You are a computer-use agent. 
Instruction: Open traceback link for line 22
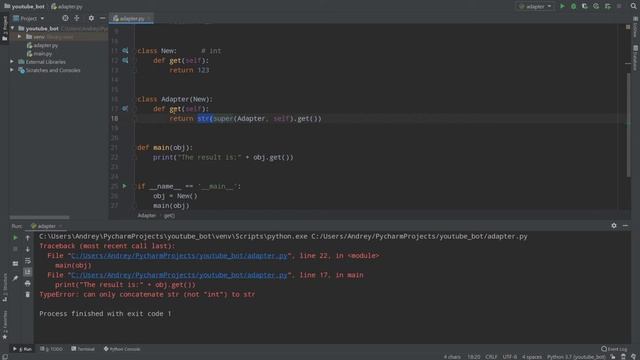(x=179, y=256)
